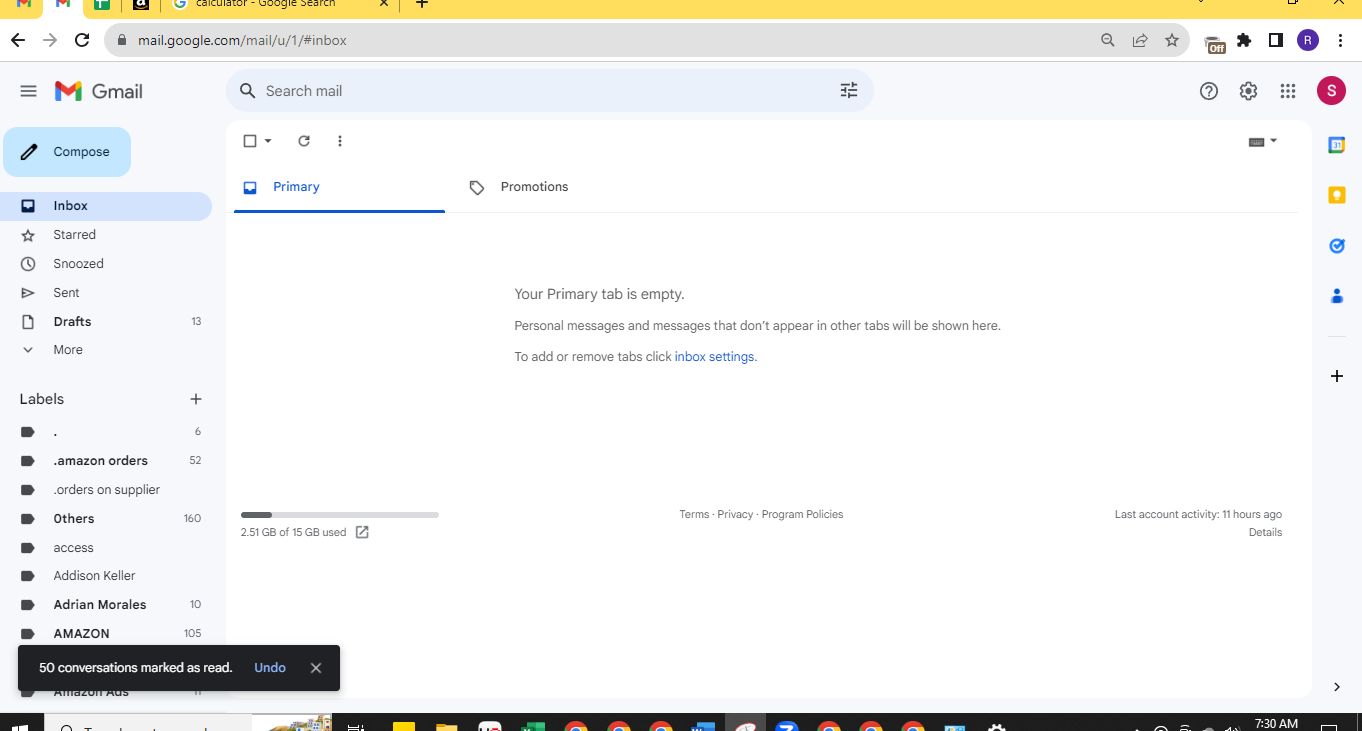Screen dimensions: 1362x731
Task: Expand More in the left sidebar
Action: (x=68, y=350)
